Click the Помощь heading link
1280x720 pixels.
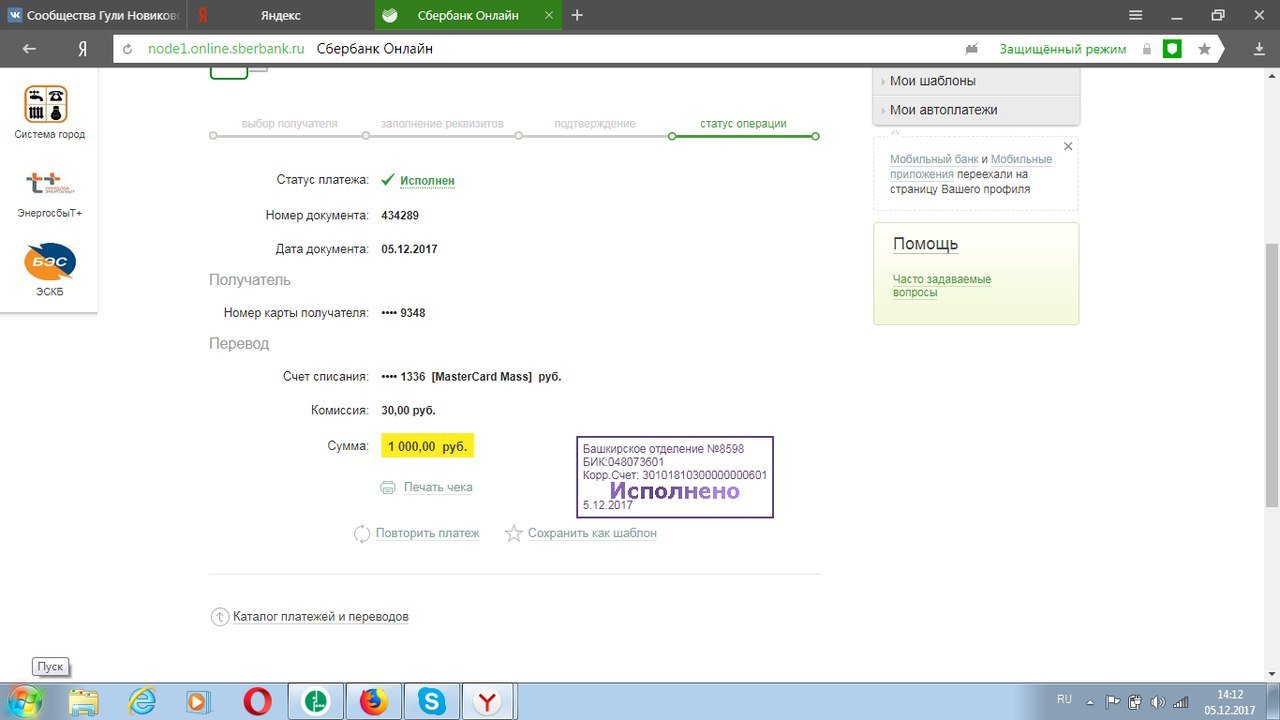click(926, 244)
